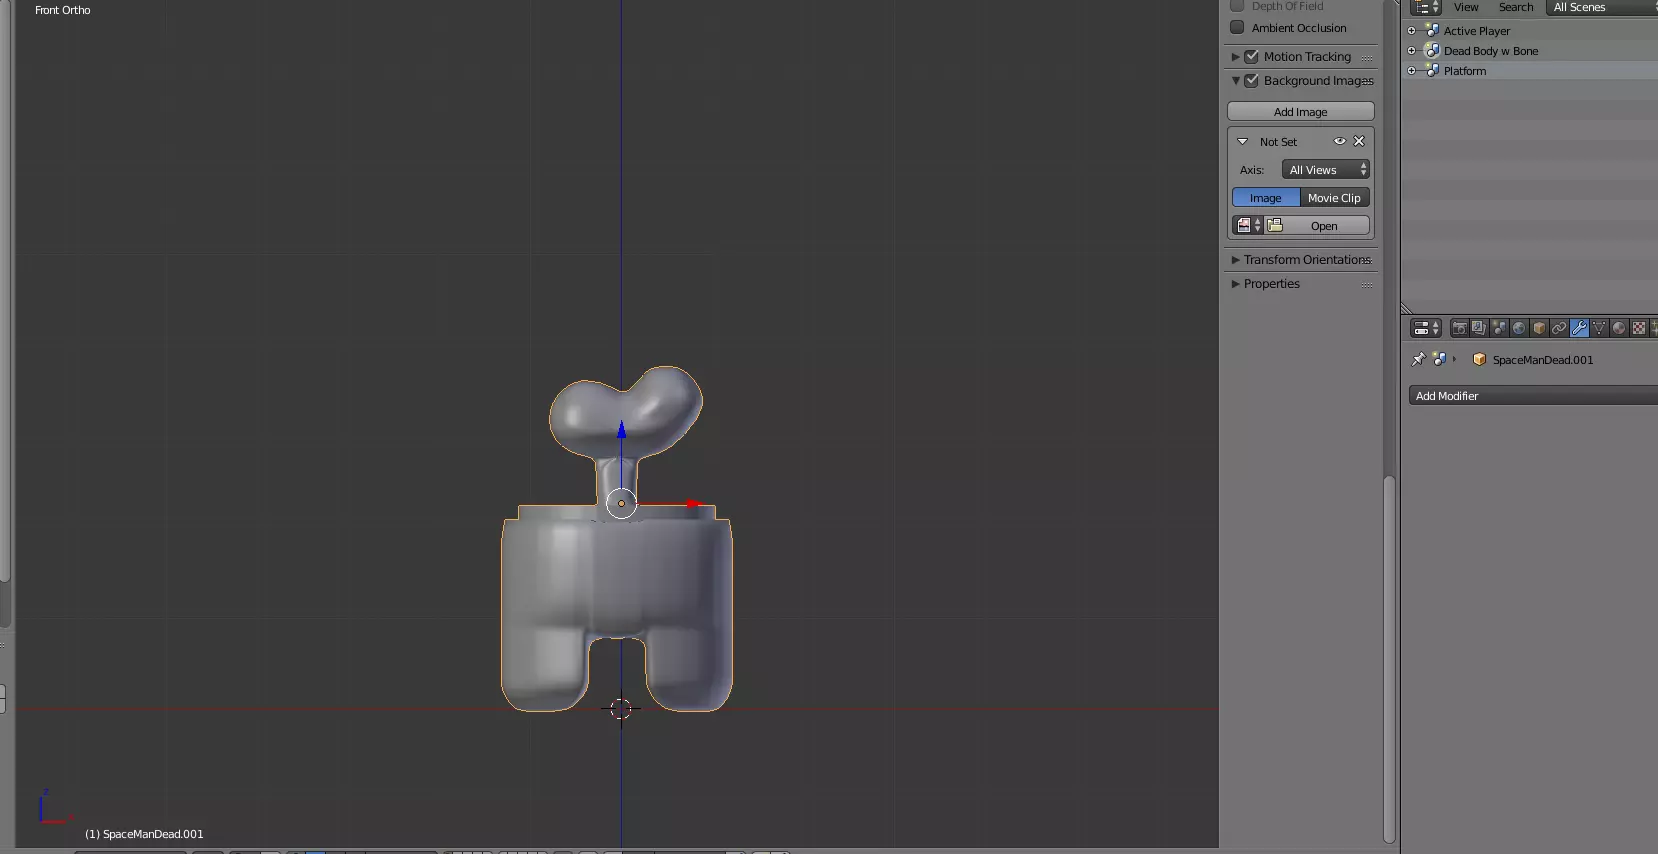The height and width of the screenshot is (854, 1658).
Task: Click the folder icon left of Open
Action: tap(1275, 226)
